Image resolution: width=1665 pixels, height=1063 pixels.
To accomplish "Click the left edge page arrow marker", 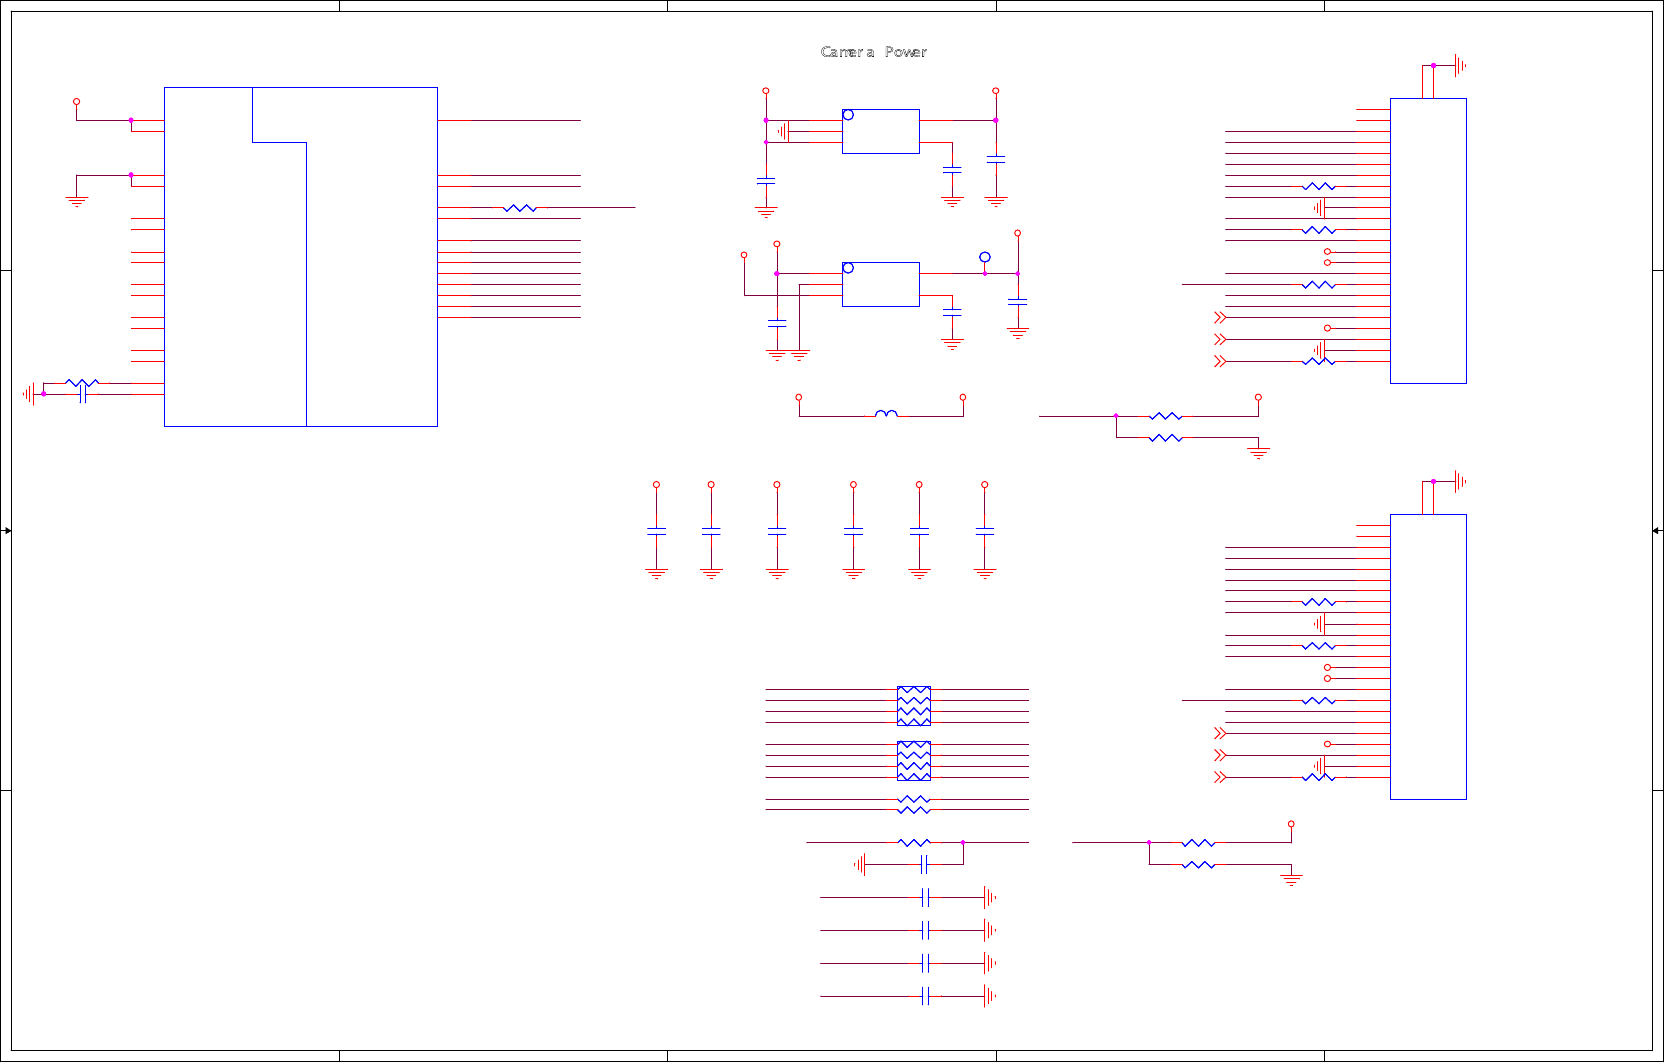I will pos(7,531).
